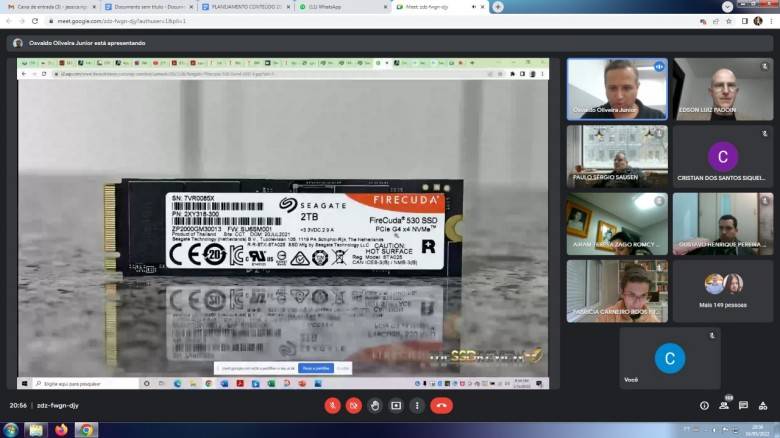
Task: Close the WhatsApp tab
Action: click(386, 7)
